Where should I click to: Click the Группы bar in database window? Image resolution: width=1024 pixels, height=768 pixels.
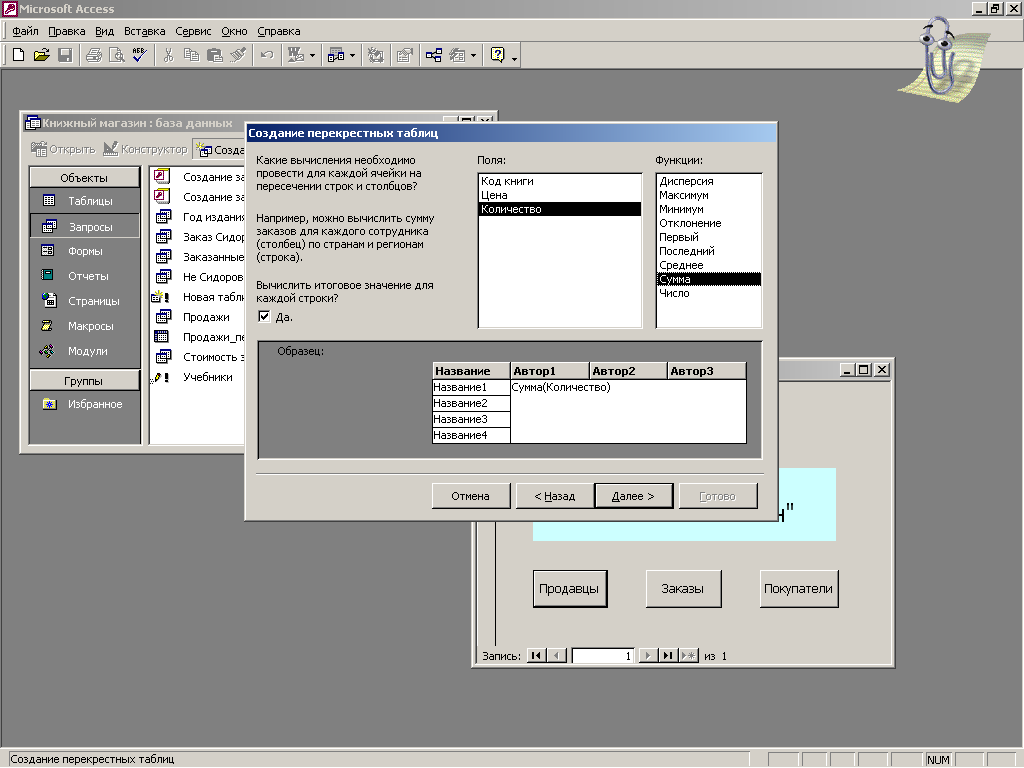[x=84, y=381]
